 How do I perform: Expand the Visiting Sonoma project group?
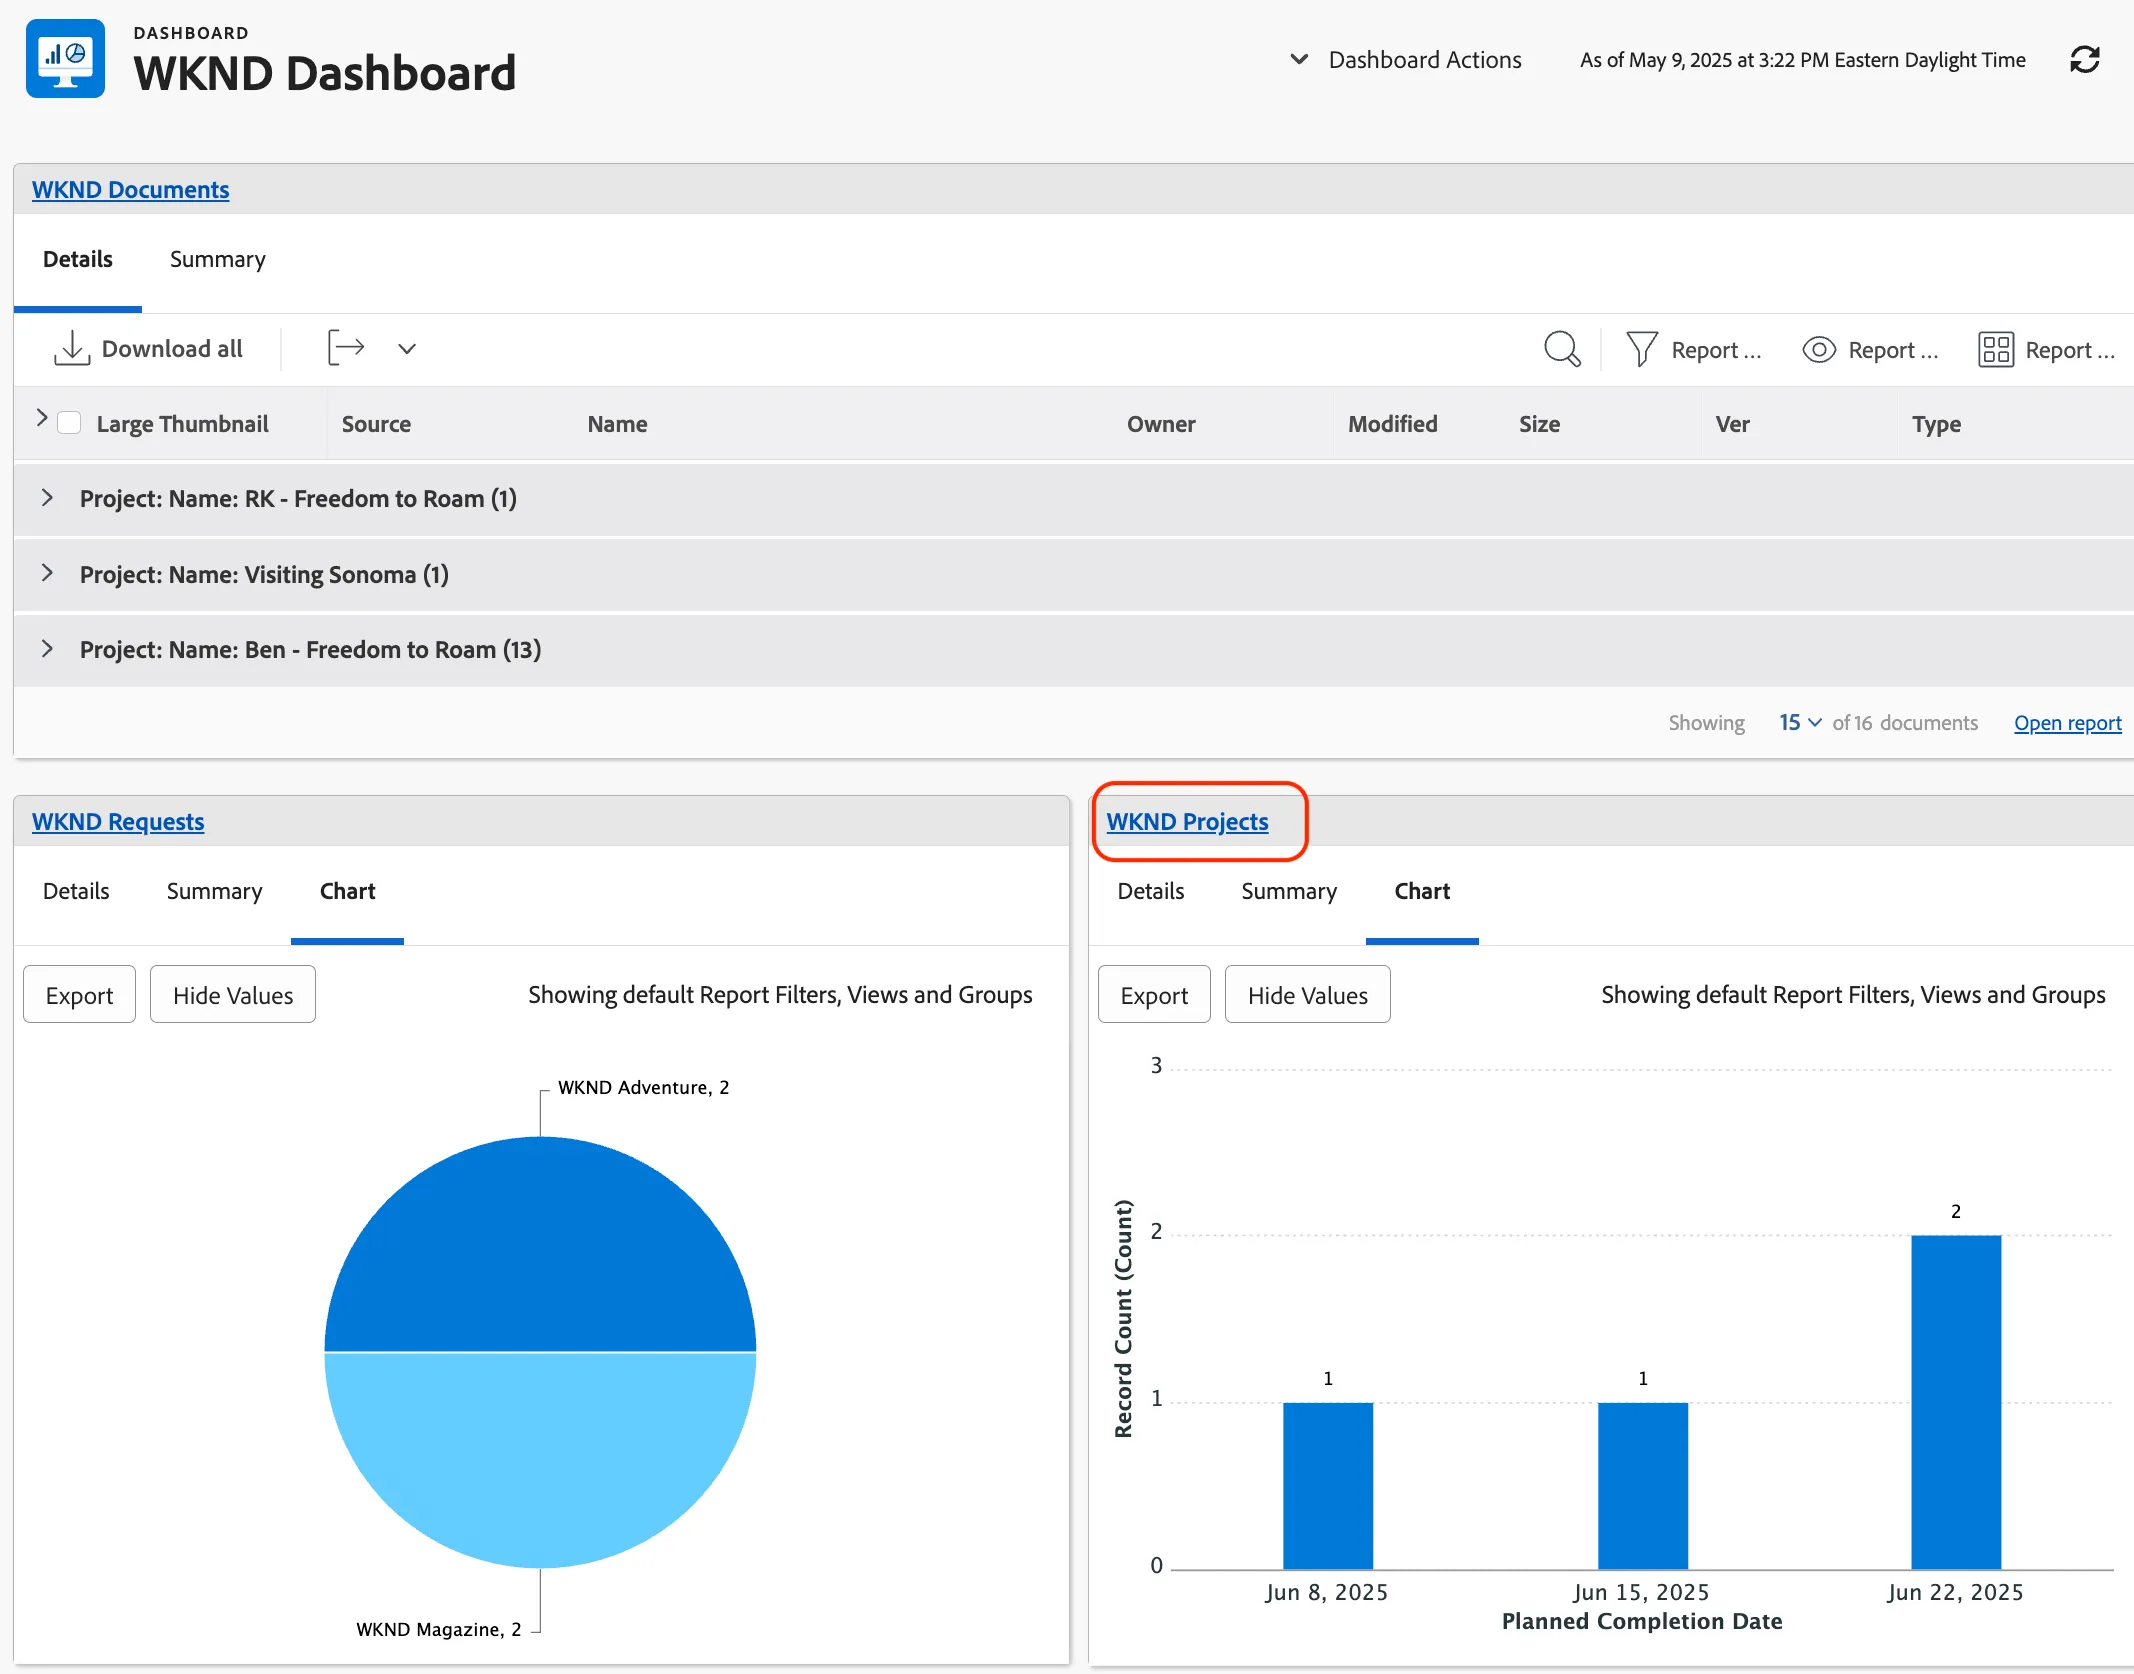47,573
